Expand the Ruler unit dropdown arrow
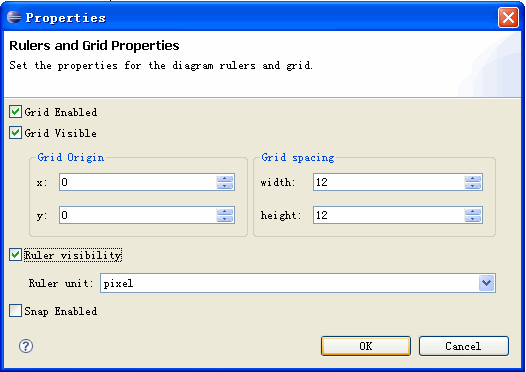Image resolution: width=526 pixels, height=372 pixels. (x=486, y=283)
